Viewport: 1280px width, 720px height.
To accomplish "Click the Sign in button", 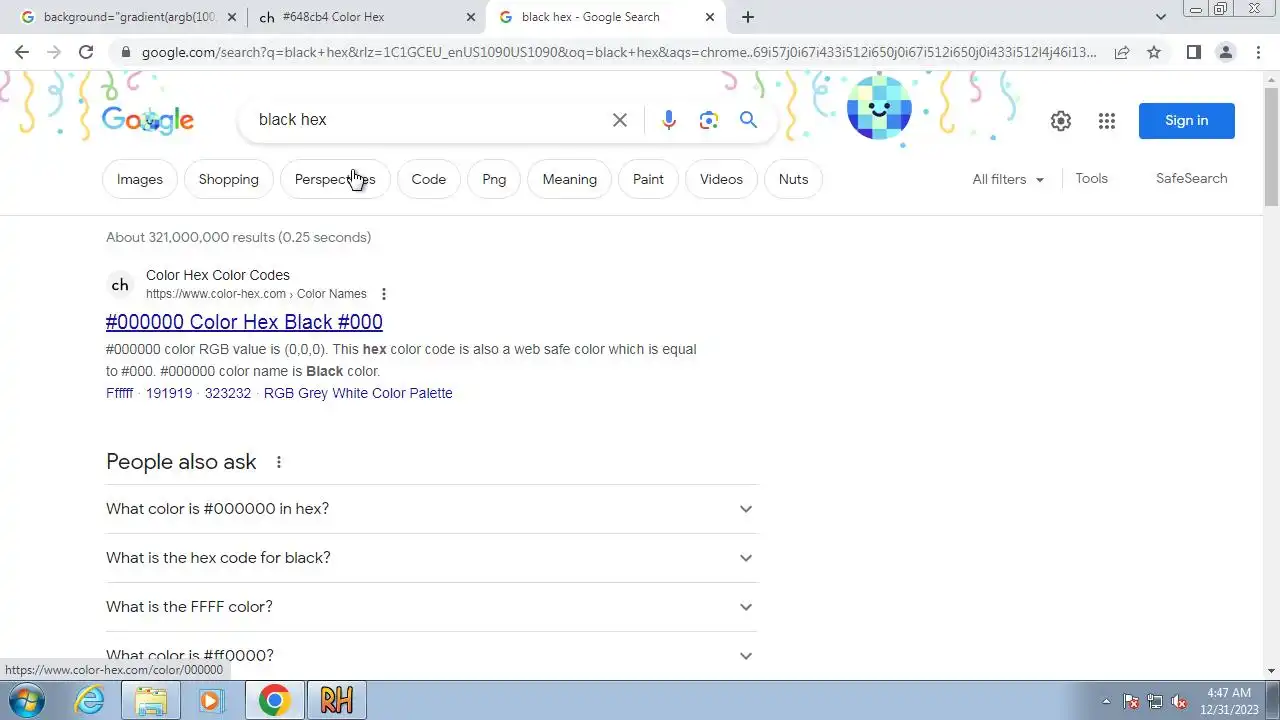I will pyautogui.click(x=1187, y=121).
